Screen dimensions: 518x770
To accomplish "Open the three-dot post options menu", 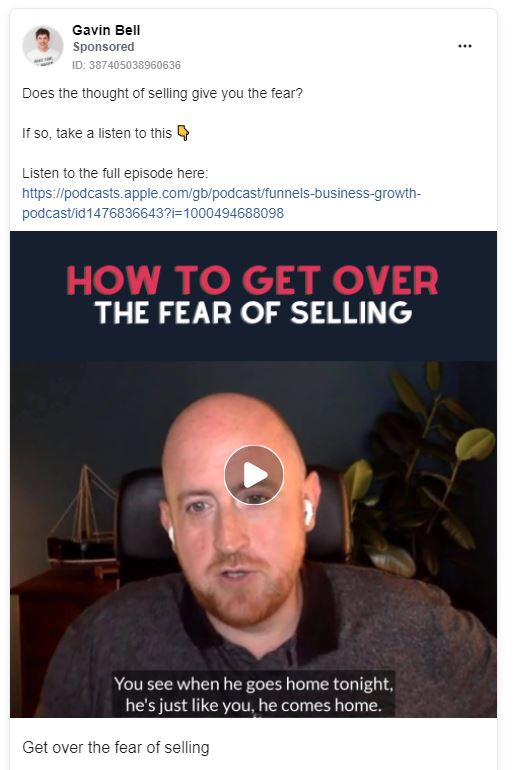I will (x=464, y=46).
